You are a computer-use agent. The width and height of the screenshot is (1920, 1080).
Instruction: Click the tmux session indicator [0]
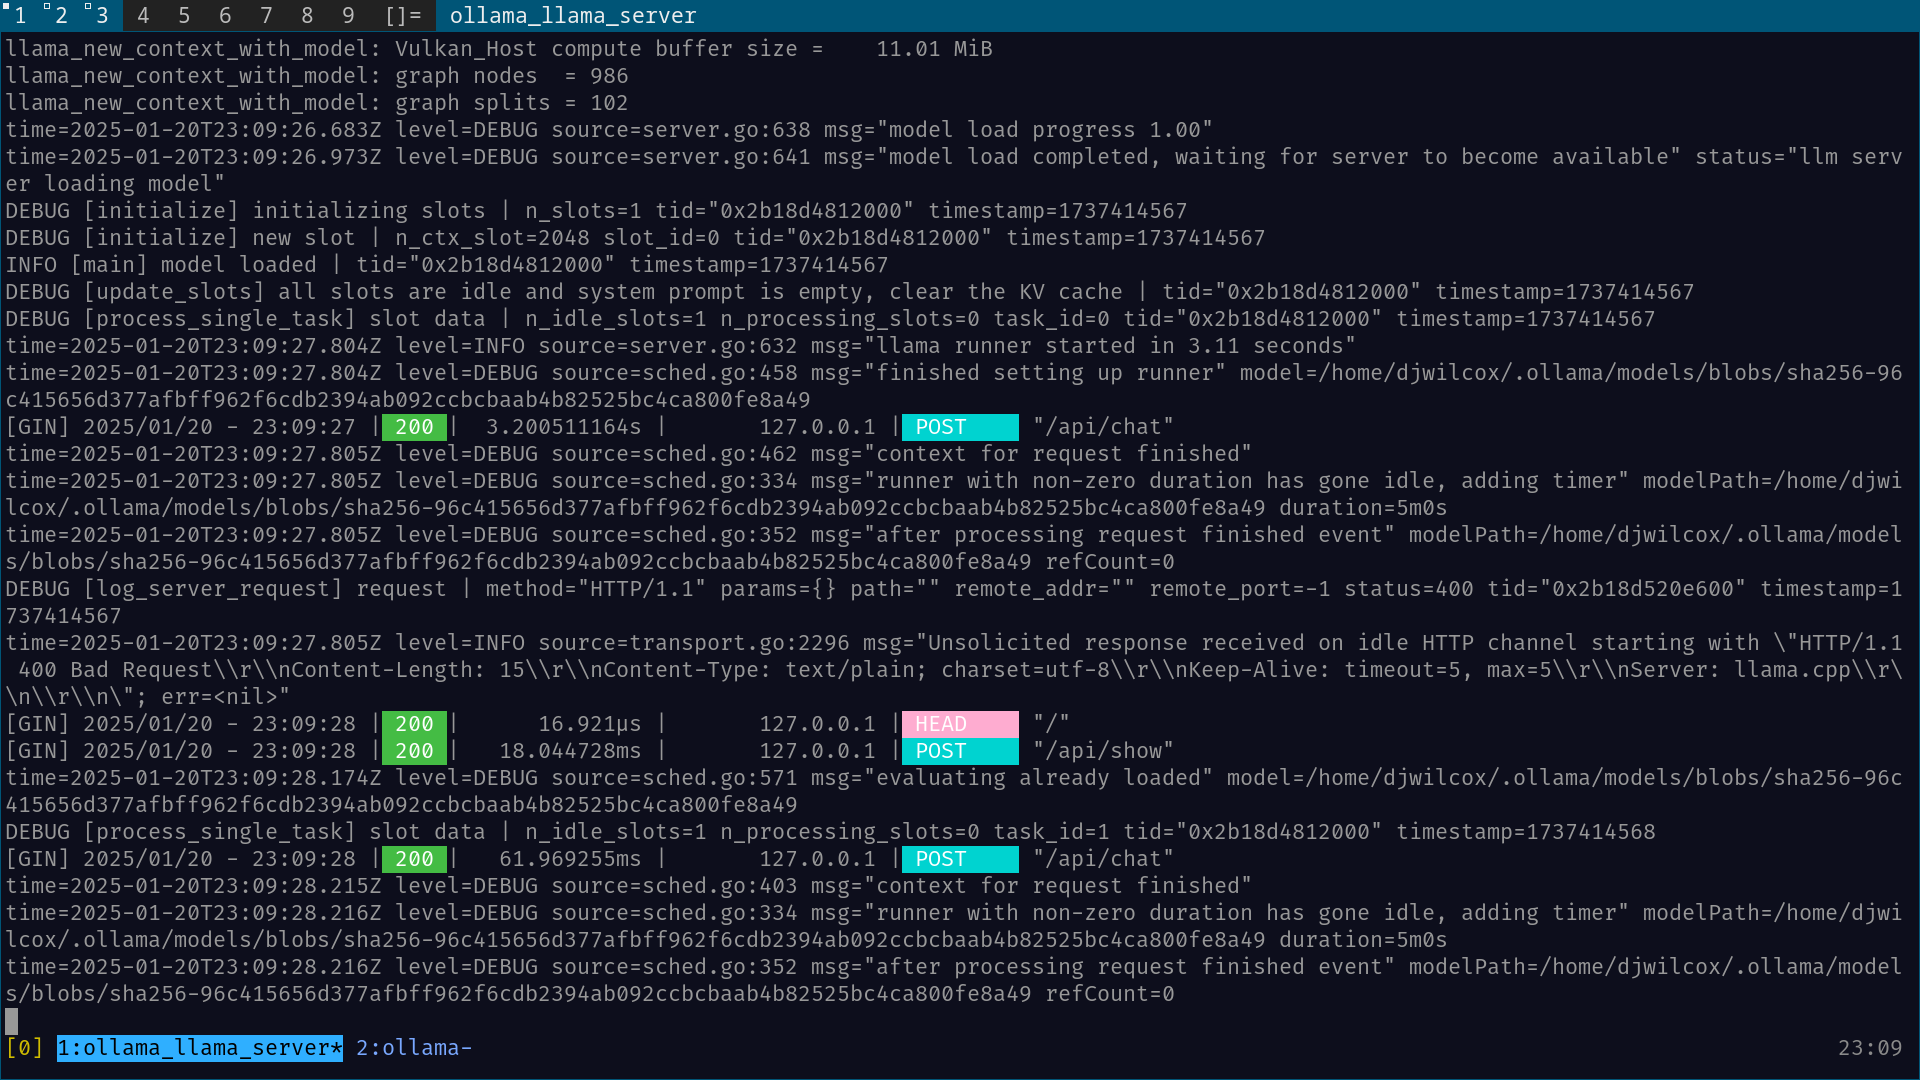click(24, 1047)
